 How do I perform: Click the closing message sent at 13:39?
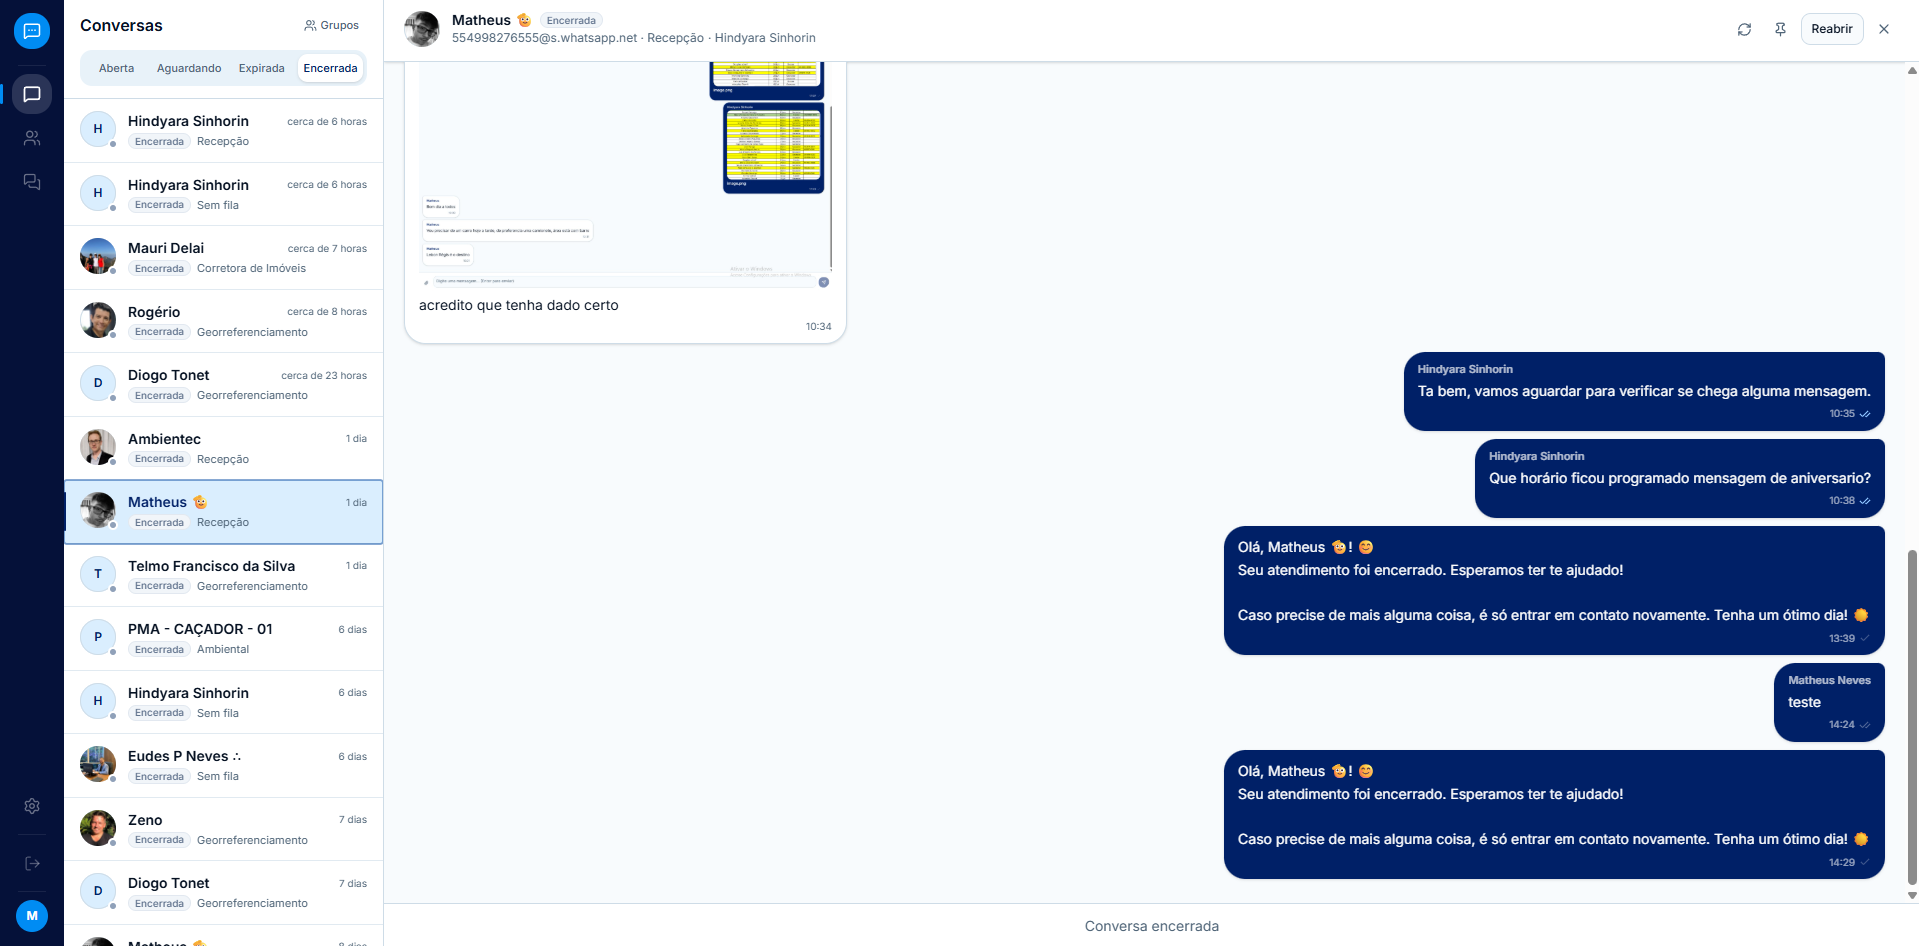pos(1554,590)
